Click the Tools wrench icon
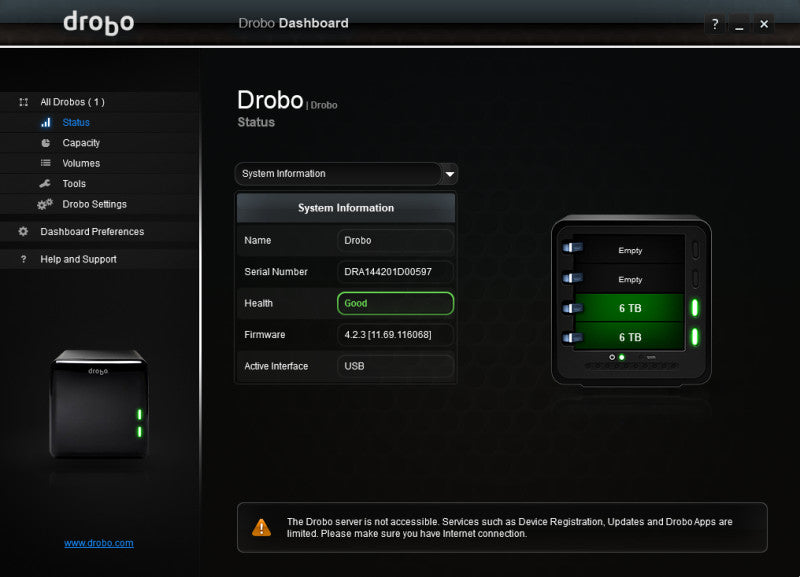800x577 pixels. (45, 184)
